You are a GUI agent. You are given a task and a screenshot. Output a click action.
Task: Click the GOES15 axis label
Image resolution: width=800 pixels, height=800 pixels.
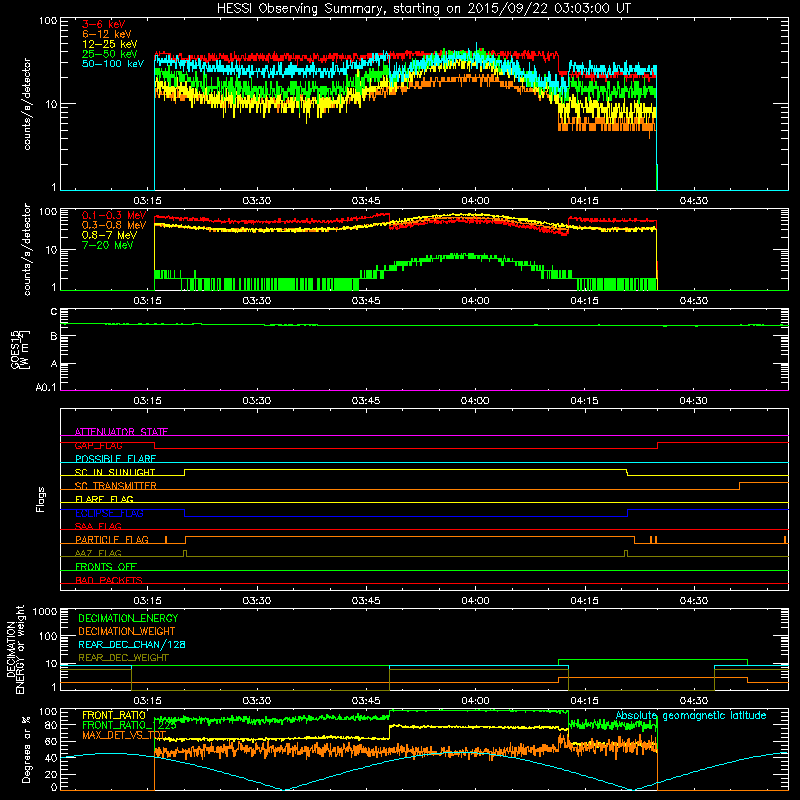click(19, 350)
